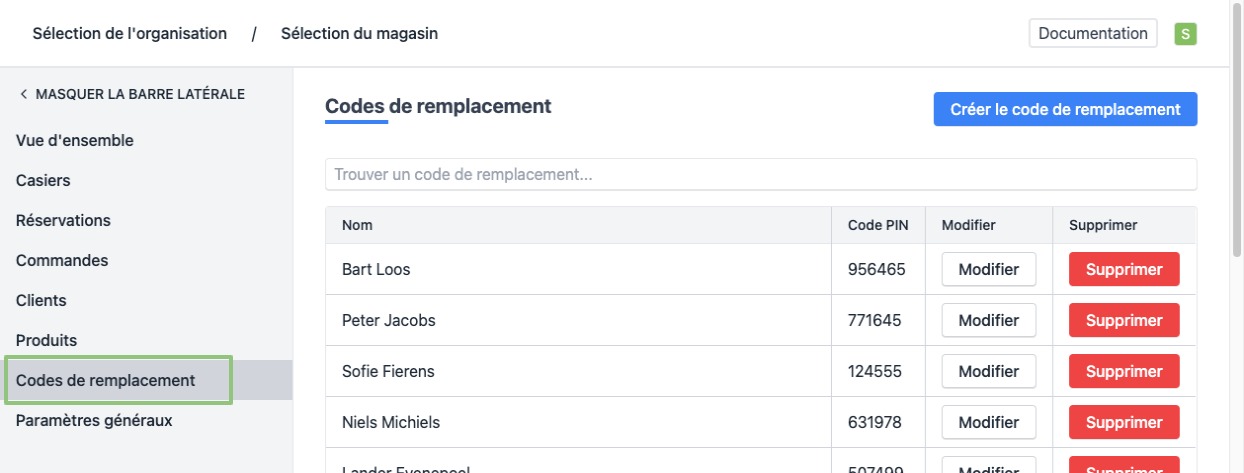Screen dimensions: 1244x473
Task: Go to Casiers section
Action: (44, 181)
